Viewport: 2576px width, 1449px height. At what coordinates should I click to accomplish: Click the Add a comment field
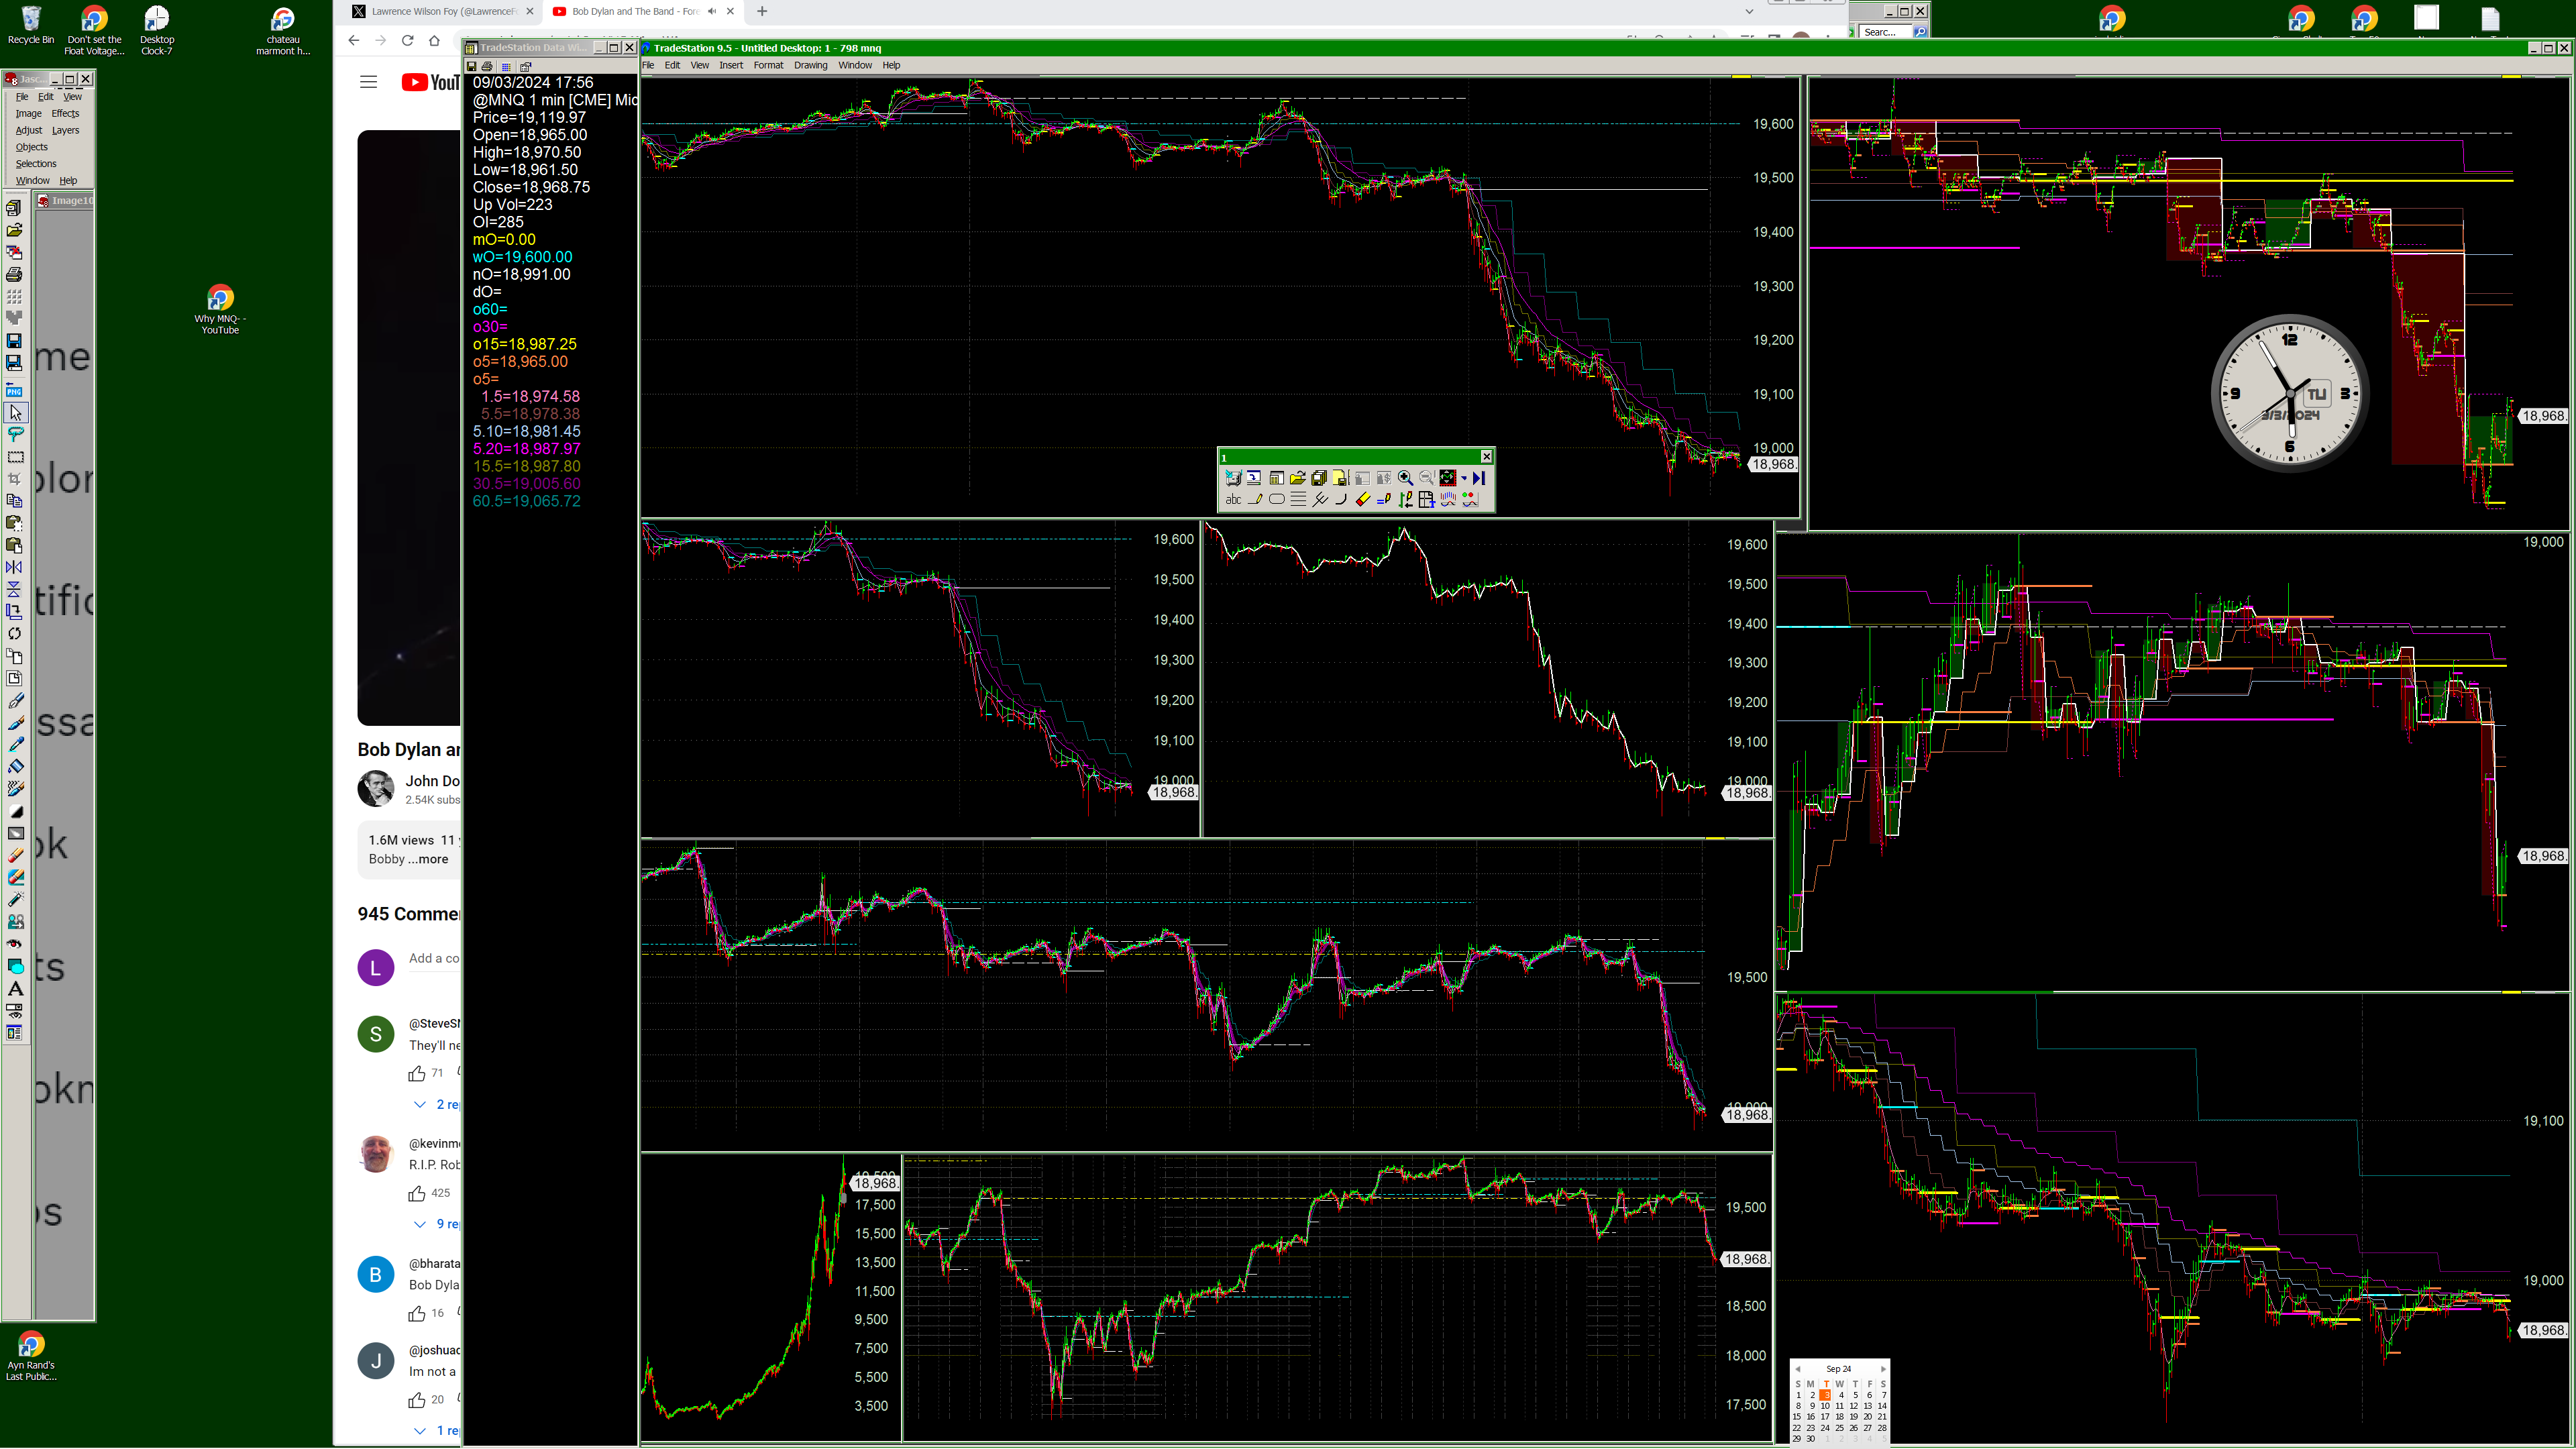click(x=433, y=958)
